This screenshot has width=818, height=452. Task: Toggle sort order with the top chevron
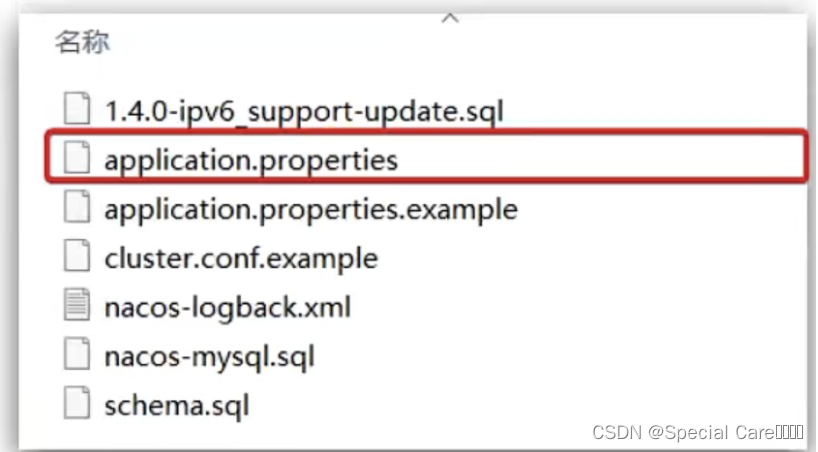450,18
